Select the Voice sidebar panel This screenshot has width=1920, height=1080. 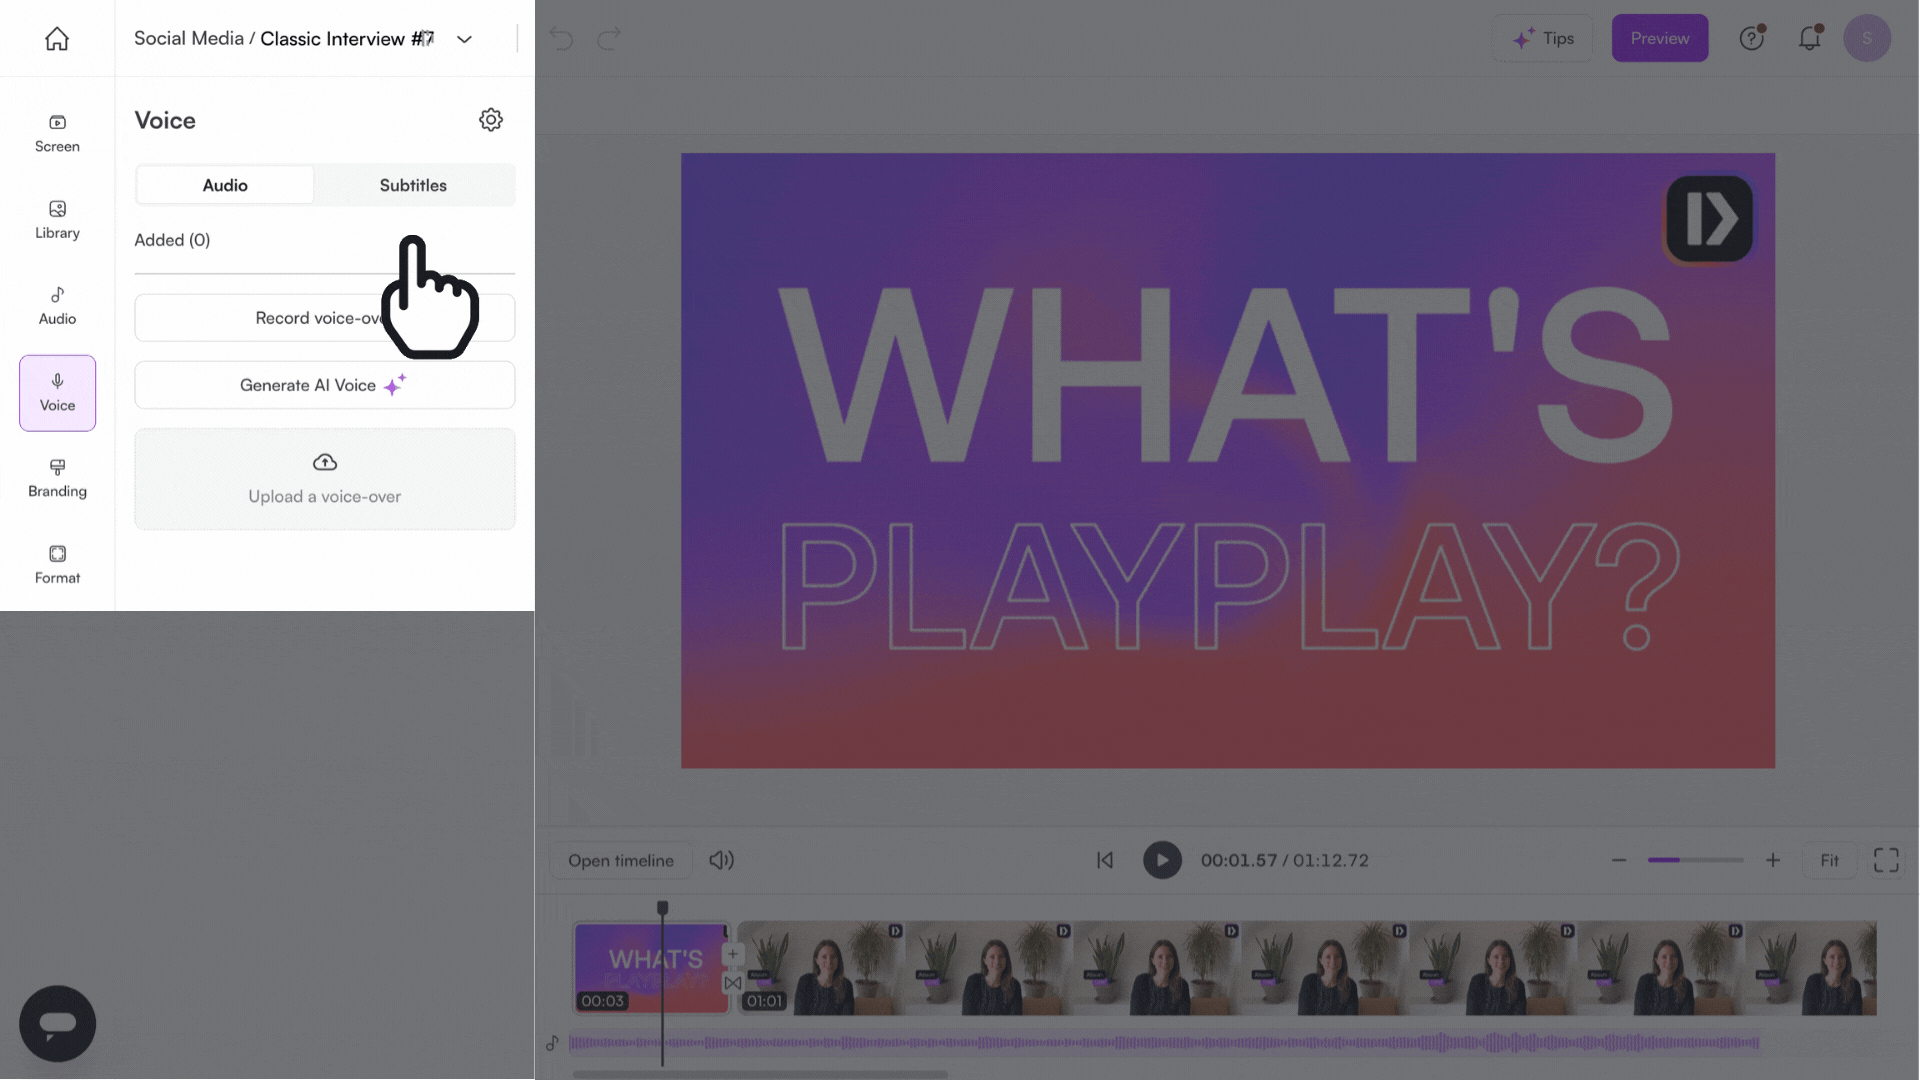coord(57,393)
